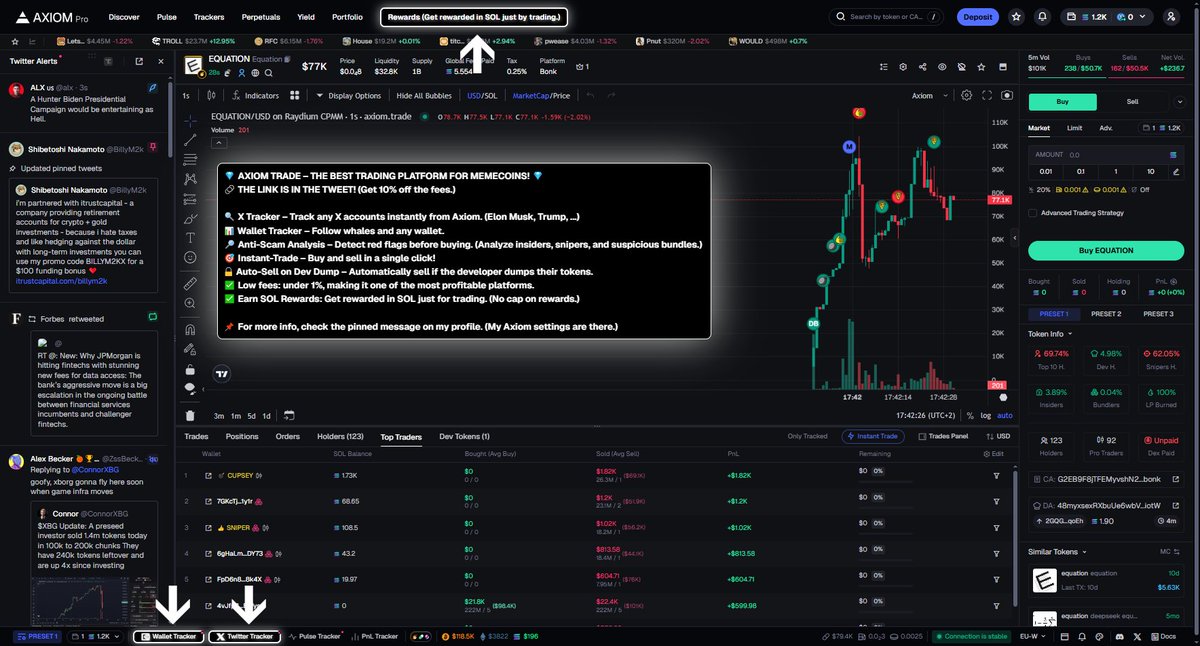Click the fullscreen chart icon
Viewport: 1200px width, 646px height.
987,96
